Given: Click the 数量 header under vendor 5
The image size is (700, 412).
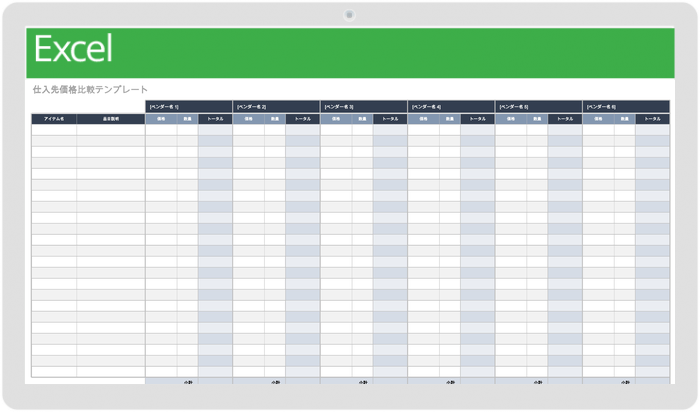Looking at the screenshot, I should [538, 119].
